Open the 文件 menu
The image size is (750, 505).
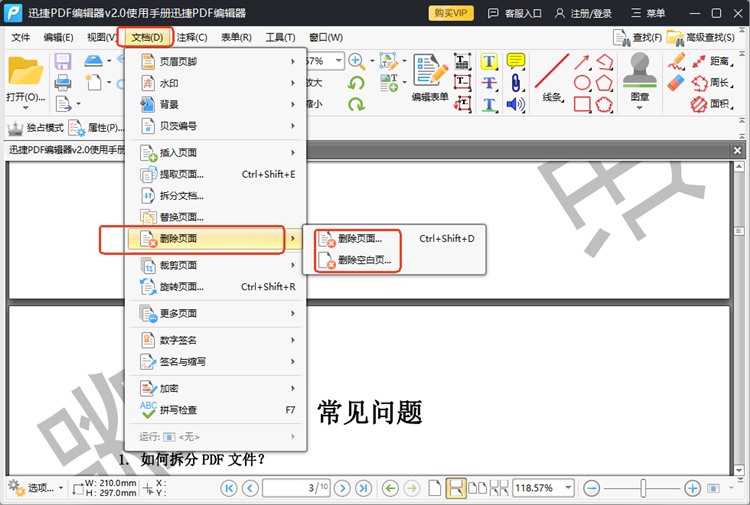pos(20,37)
